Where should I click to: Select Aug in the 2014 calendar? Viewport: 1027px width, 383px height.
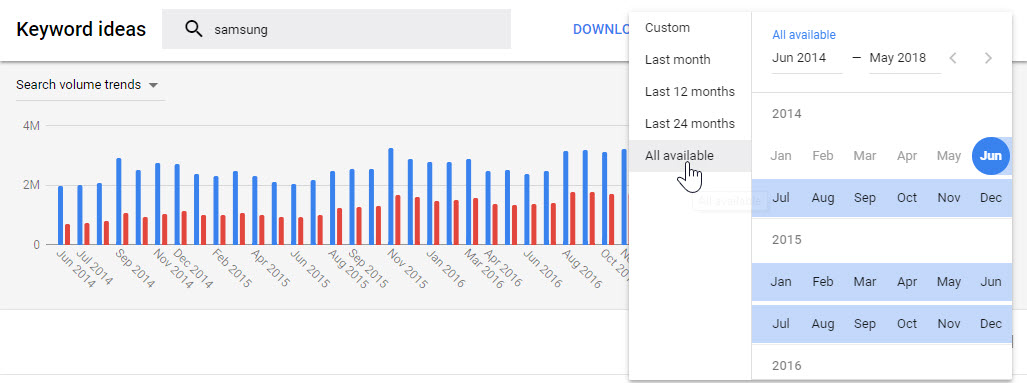pyautogui.click(x=823, y=198)
